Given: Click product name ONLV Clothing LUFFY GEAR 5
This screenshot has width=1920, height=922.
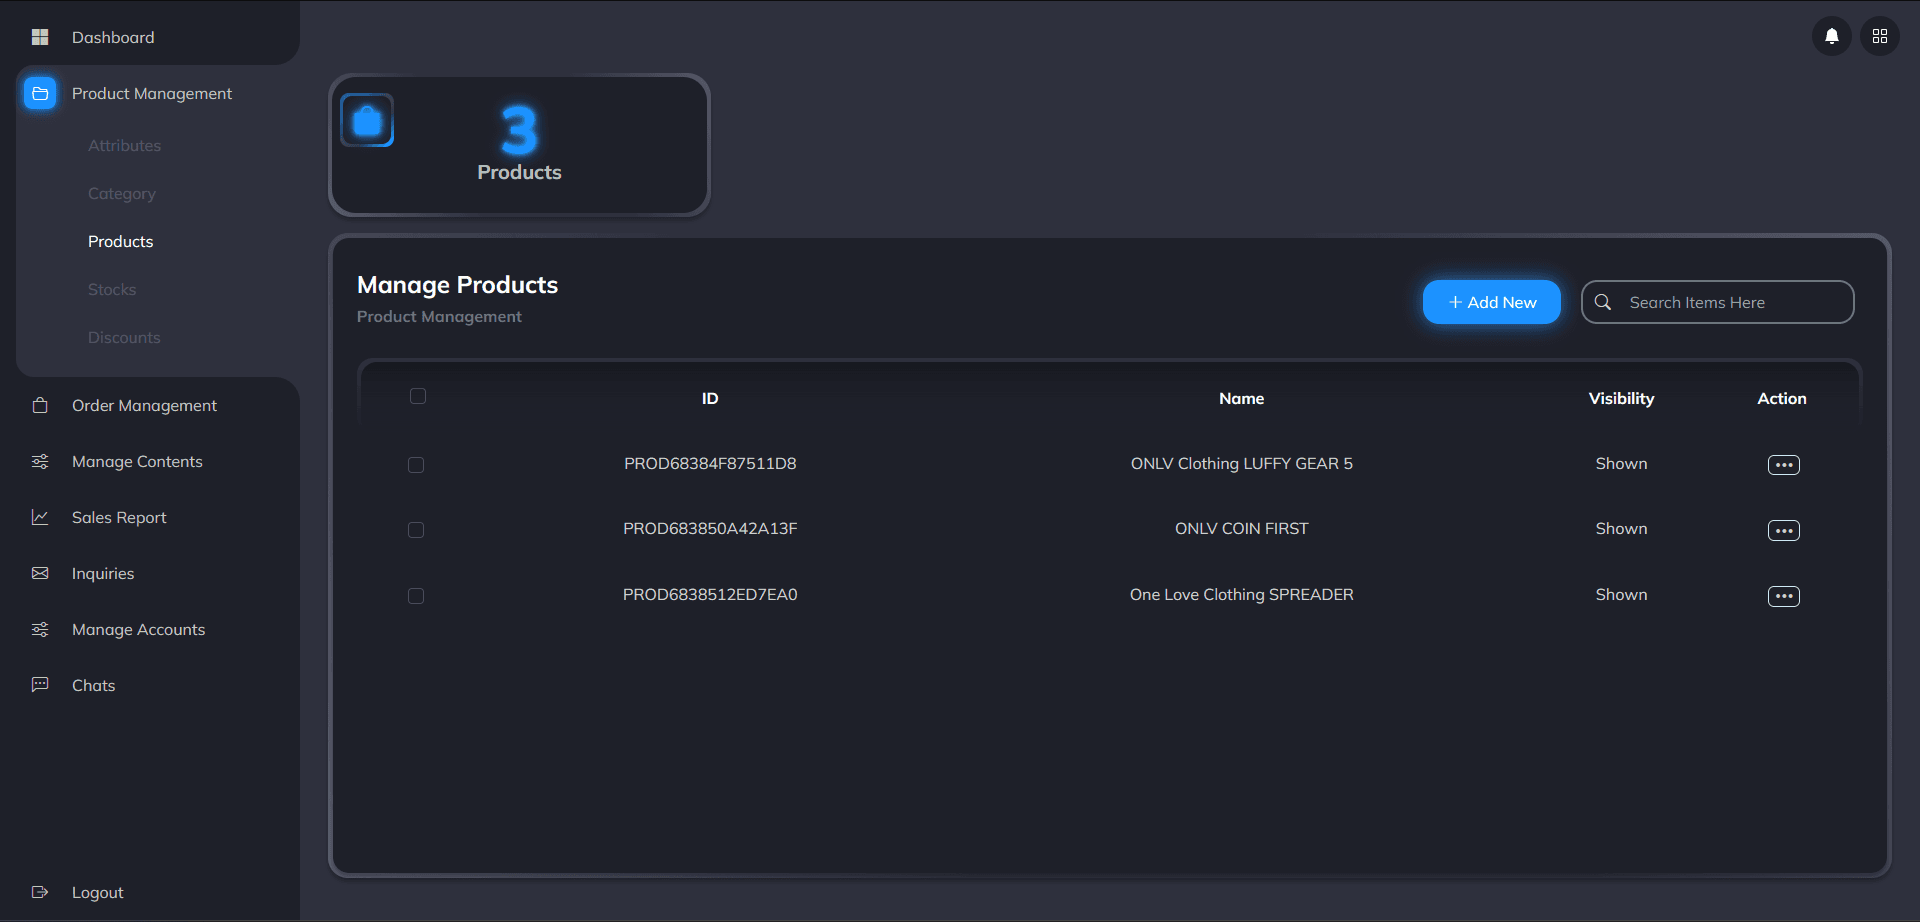Looking at the screenshot, I should (x=1242, y=463).
